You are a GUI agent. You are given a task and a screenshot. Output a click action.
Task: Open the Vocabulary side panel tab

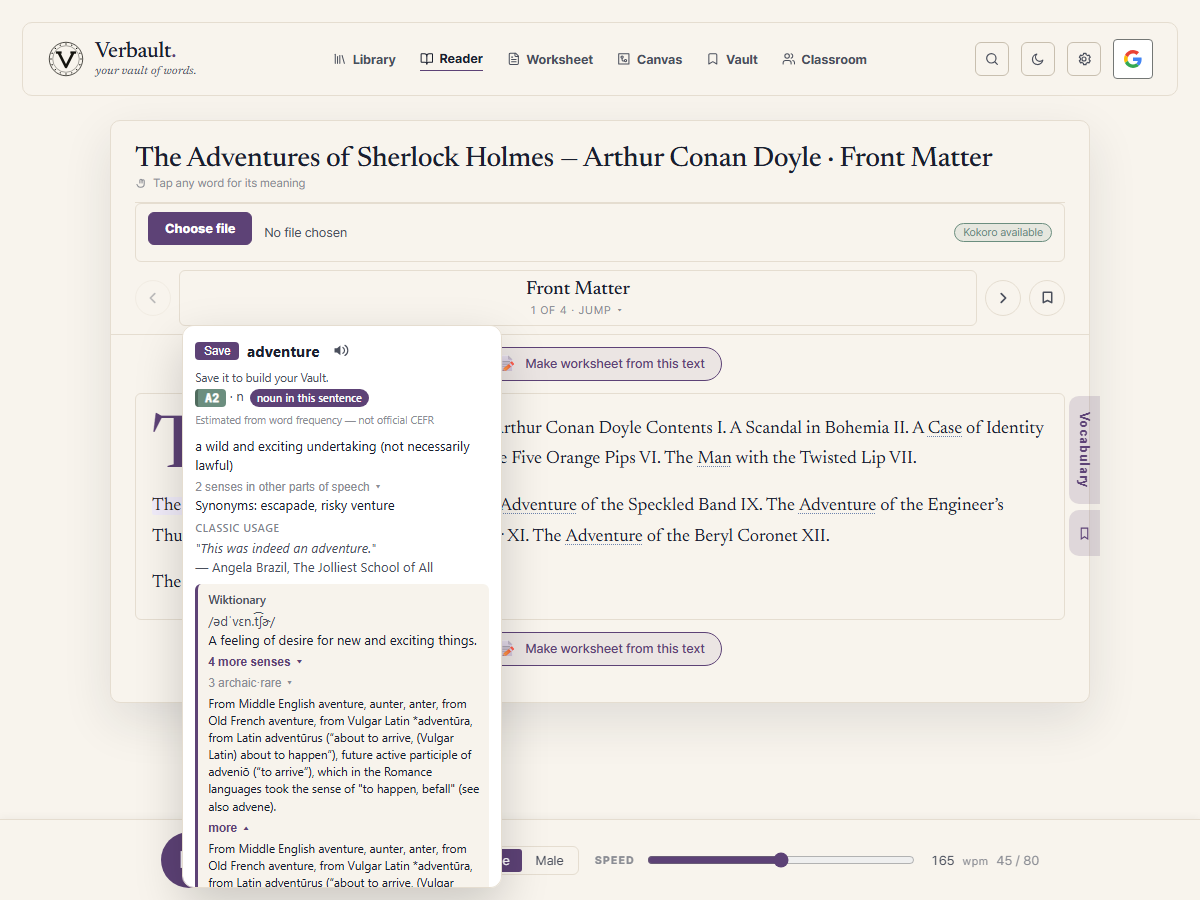(x=1084, y=450)
